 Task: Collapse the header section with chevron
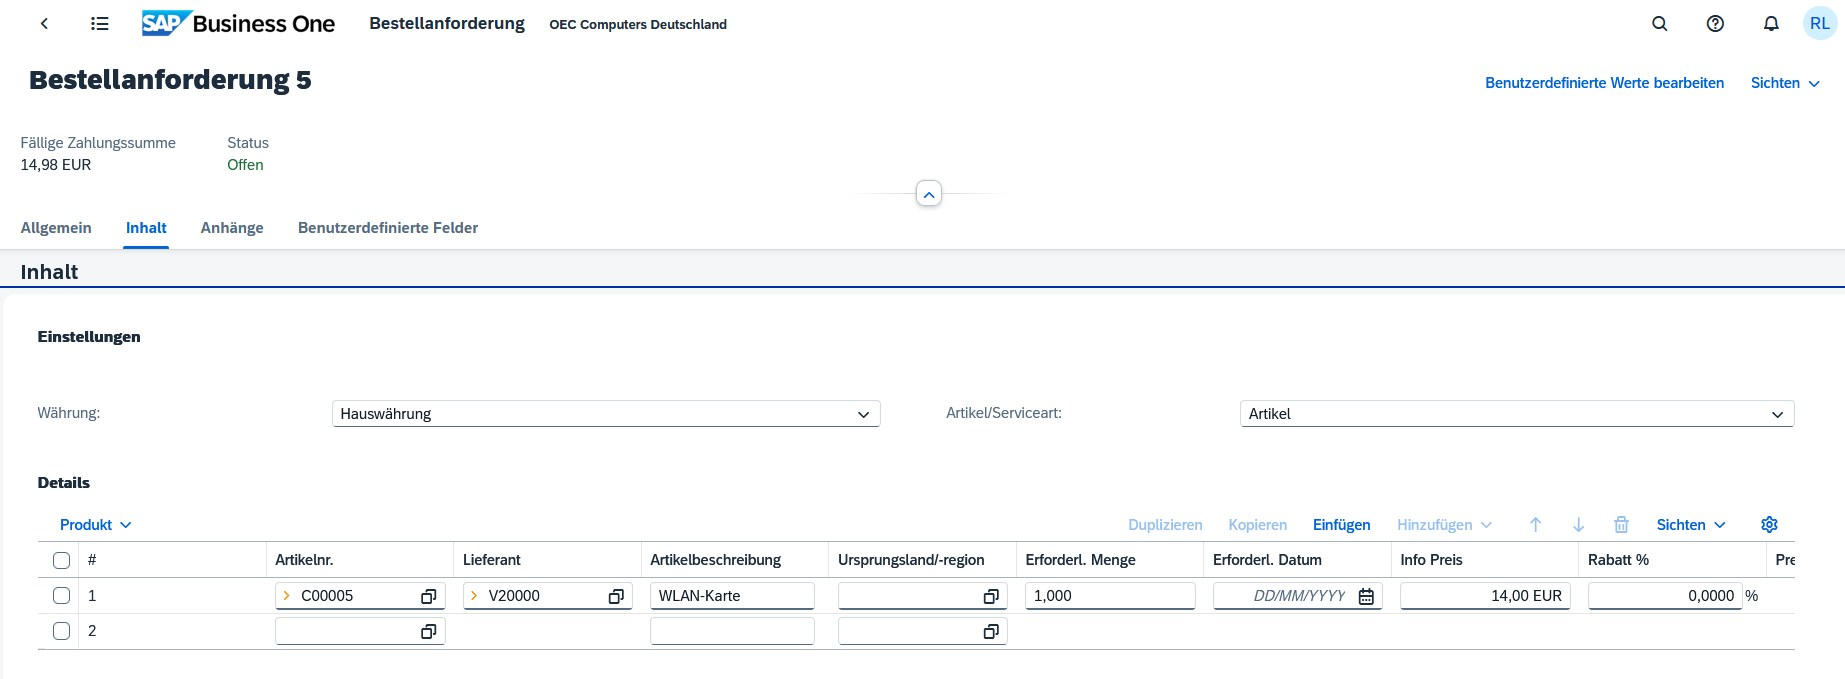pos(929,194)
